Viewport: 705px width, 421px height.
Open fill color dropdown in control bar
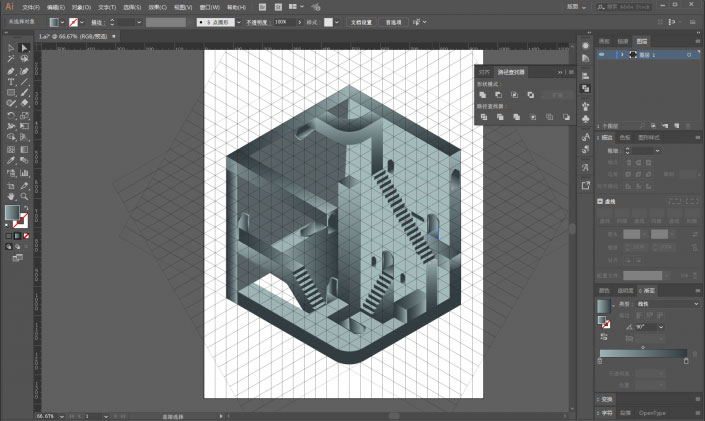pos(62,22)
